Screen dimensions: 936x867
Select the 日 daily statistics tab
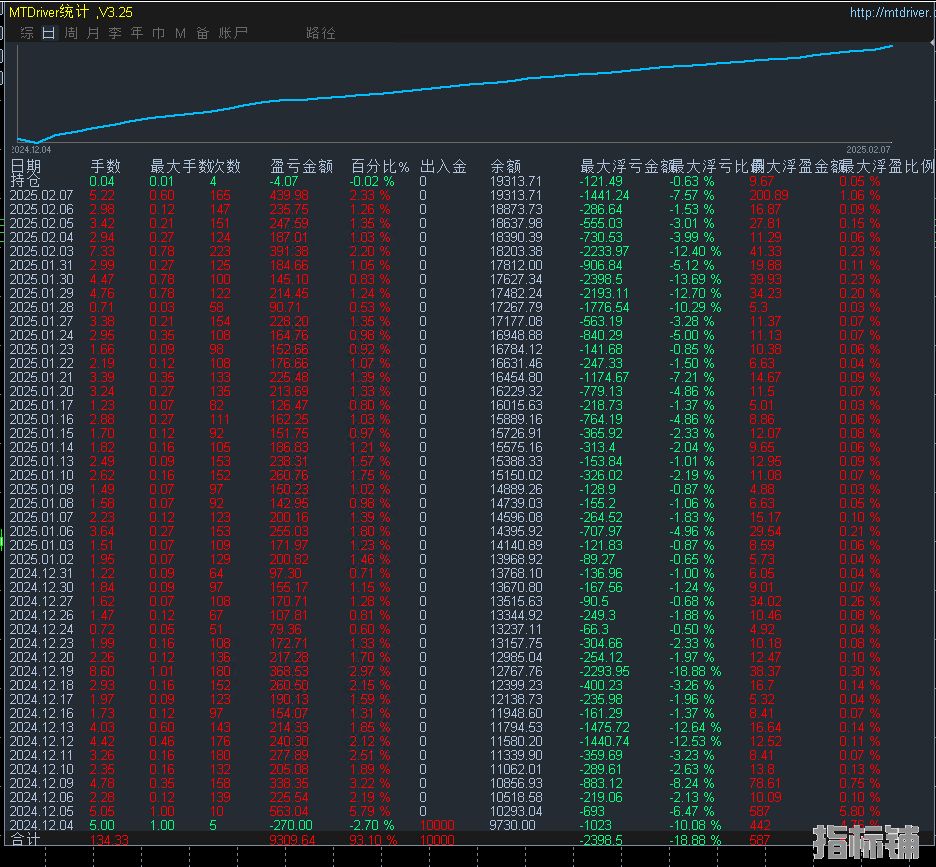coord(49,33)
